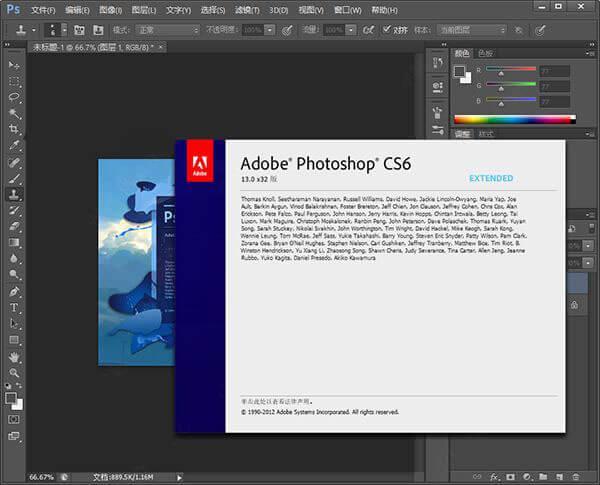Select the Hand tool

coord(14,356)
